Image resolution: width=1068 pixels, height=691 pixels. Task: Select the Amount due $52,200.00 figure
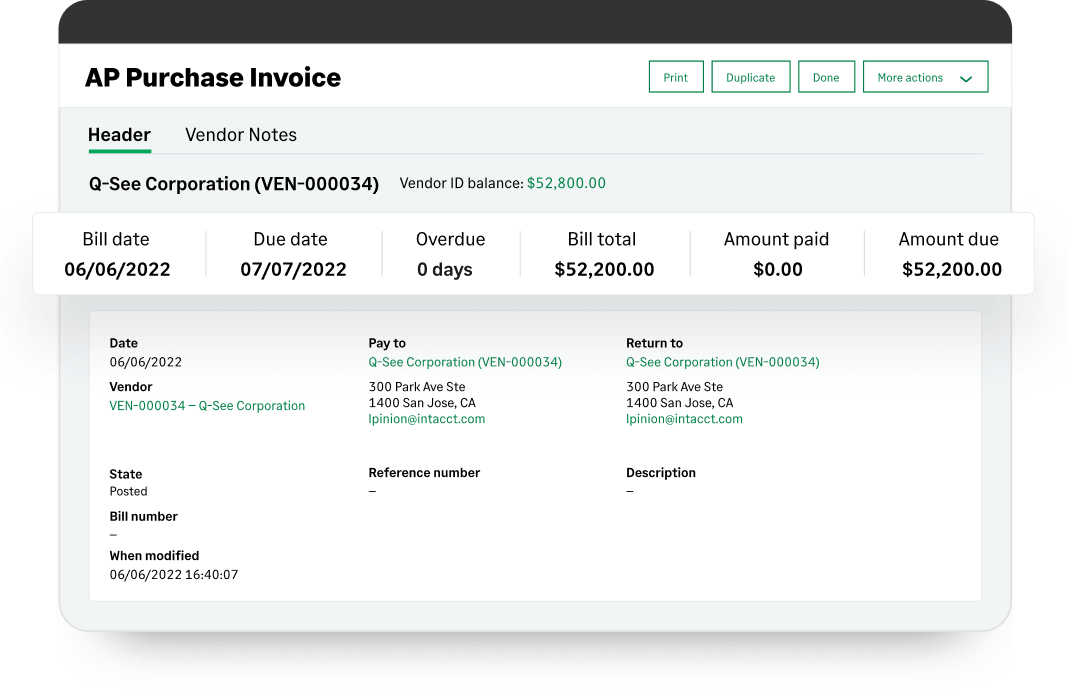pyautogui.click(x=951, y=269)
